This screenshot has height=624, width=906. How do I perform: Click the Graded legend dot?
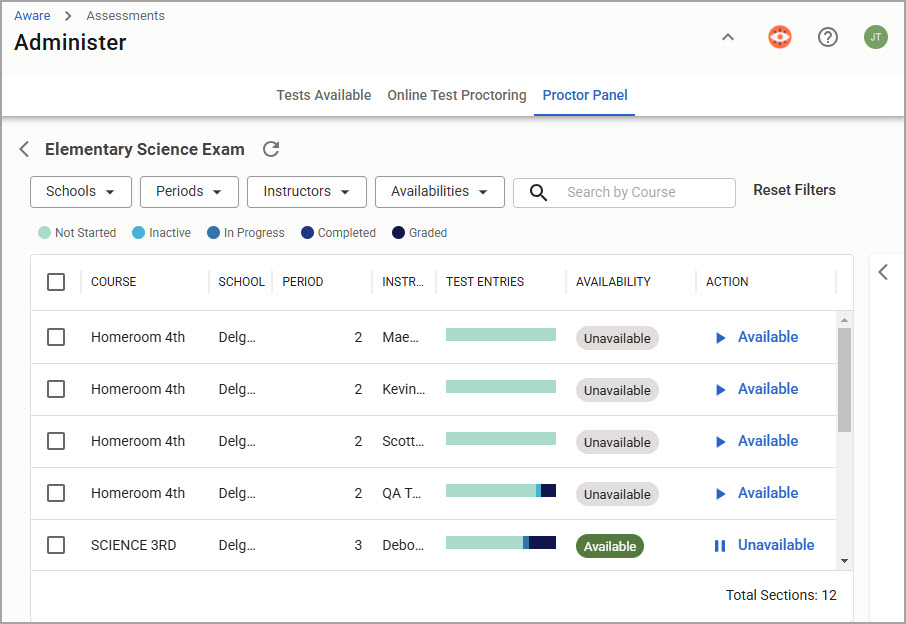point(398,233)
